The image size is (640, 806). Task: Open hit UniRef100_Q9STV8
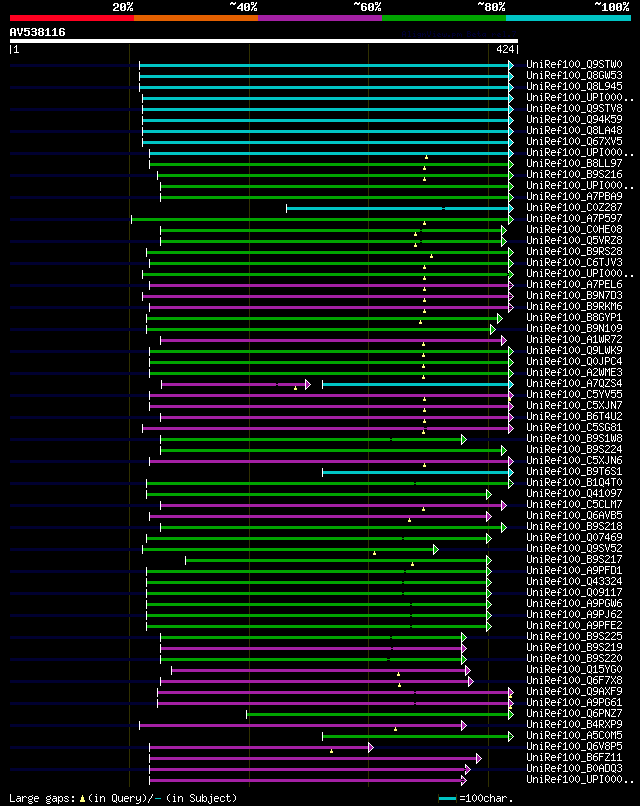pos(574,108)
